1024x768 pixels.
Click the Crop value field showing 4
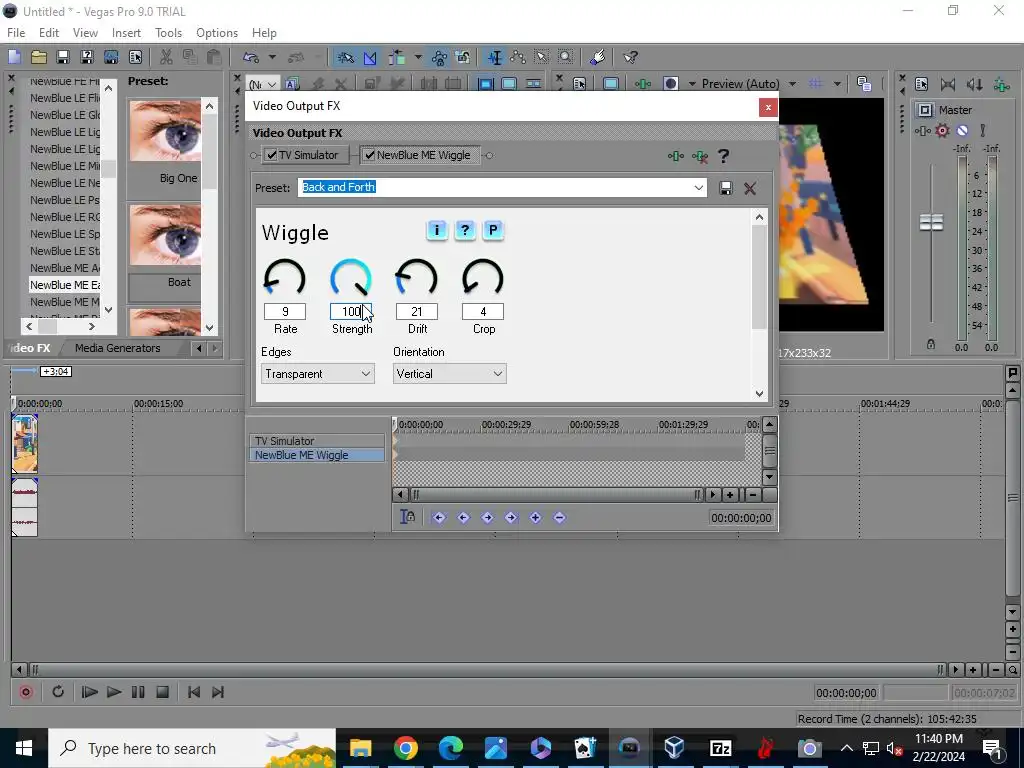[x=483, y=312]
